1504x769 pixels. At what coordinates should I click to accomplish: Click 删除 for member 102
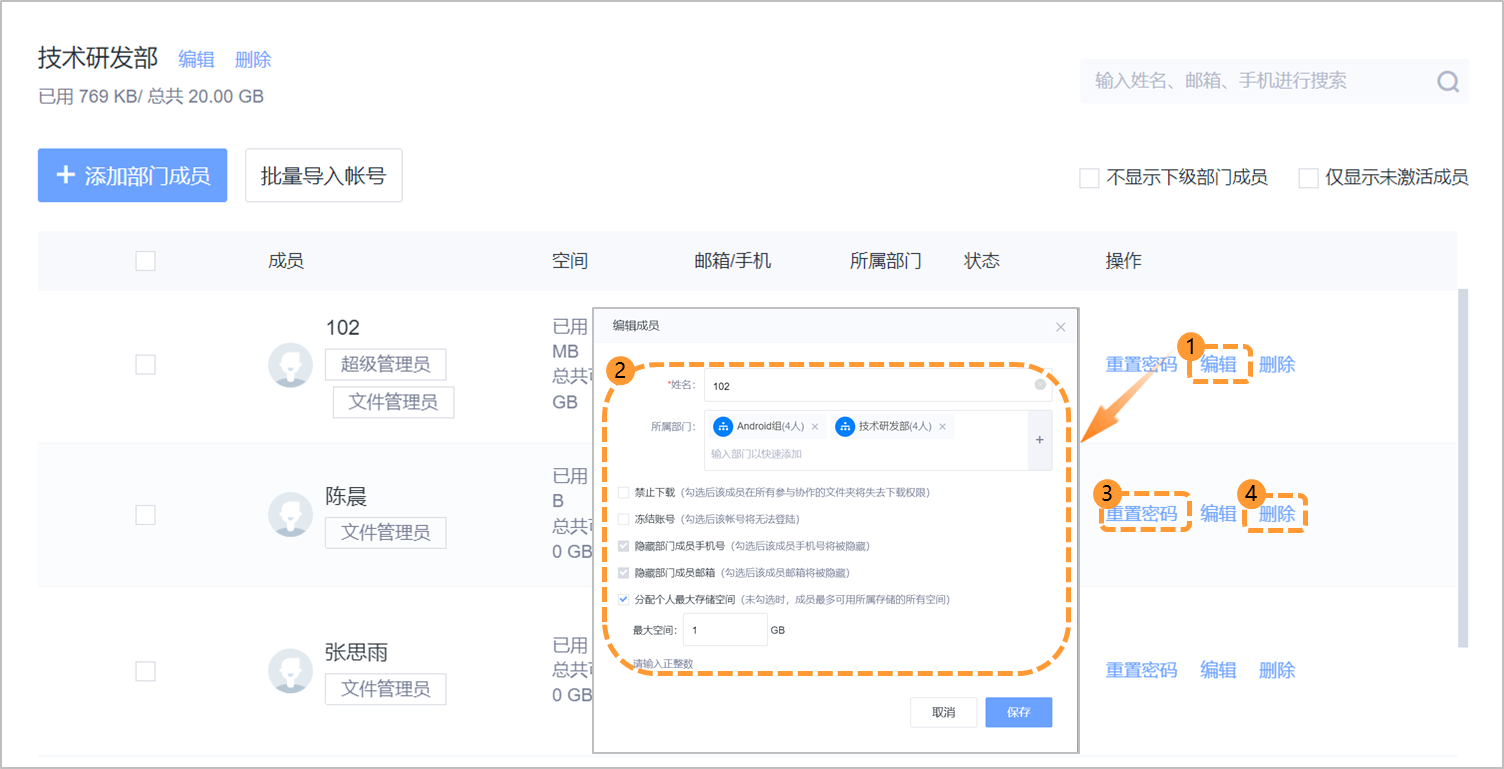pos(1277,365)
